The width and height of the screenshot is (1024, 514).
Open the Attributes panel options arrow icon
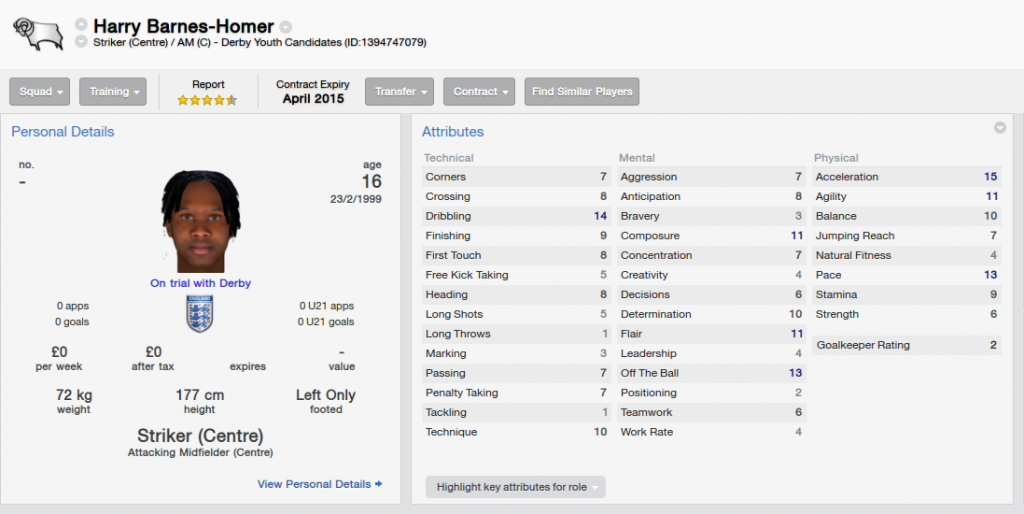coord(1000,128)
